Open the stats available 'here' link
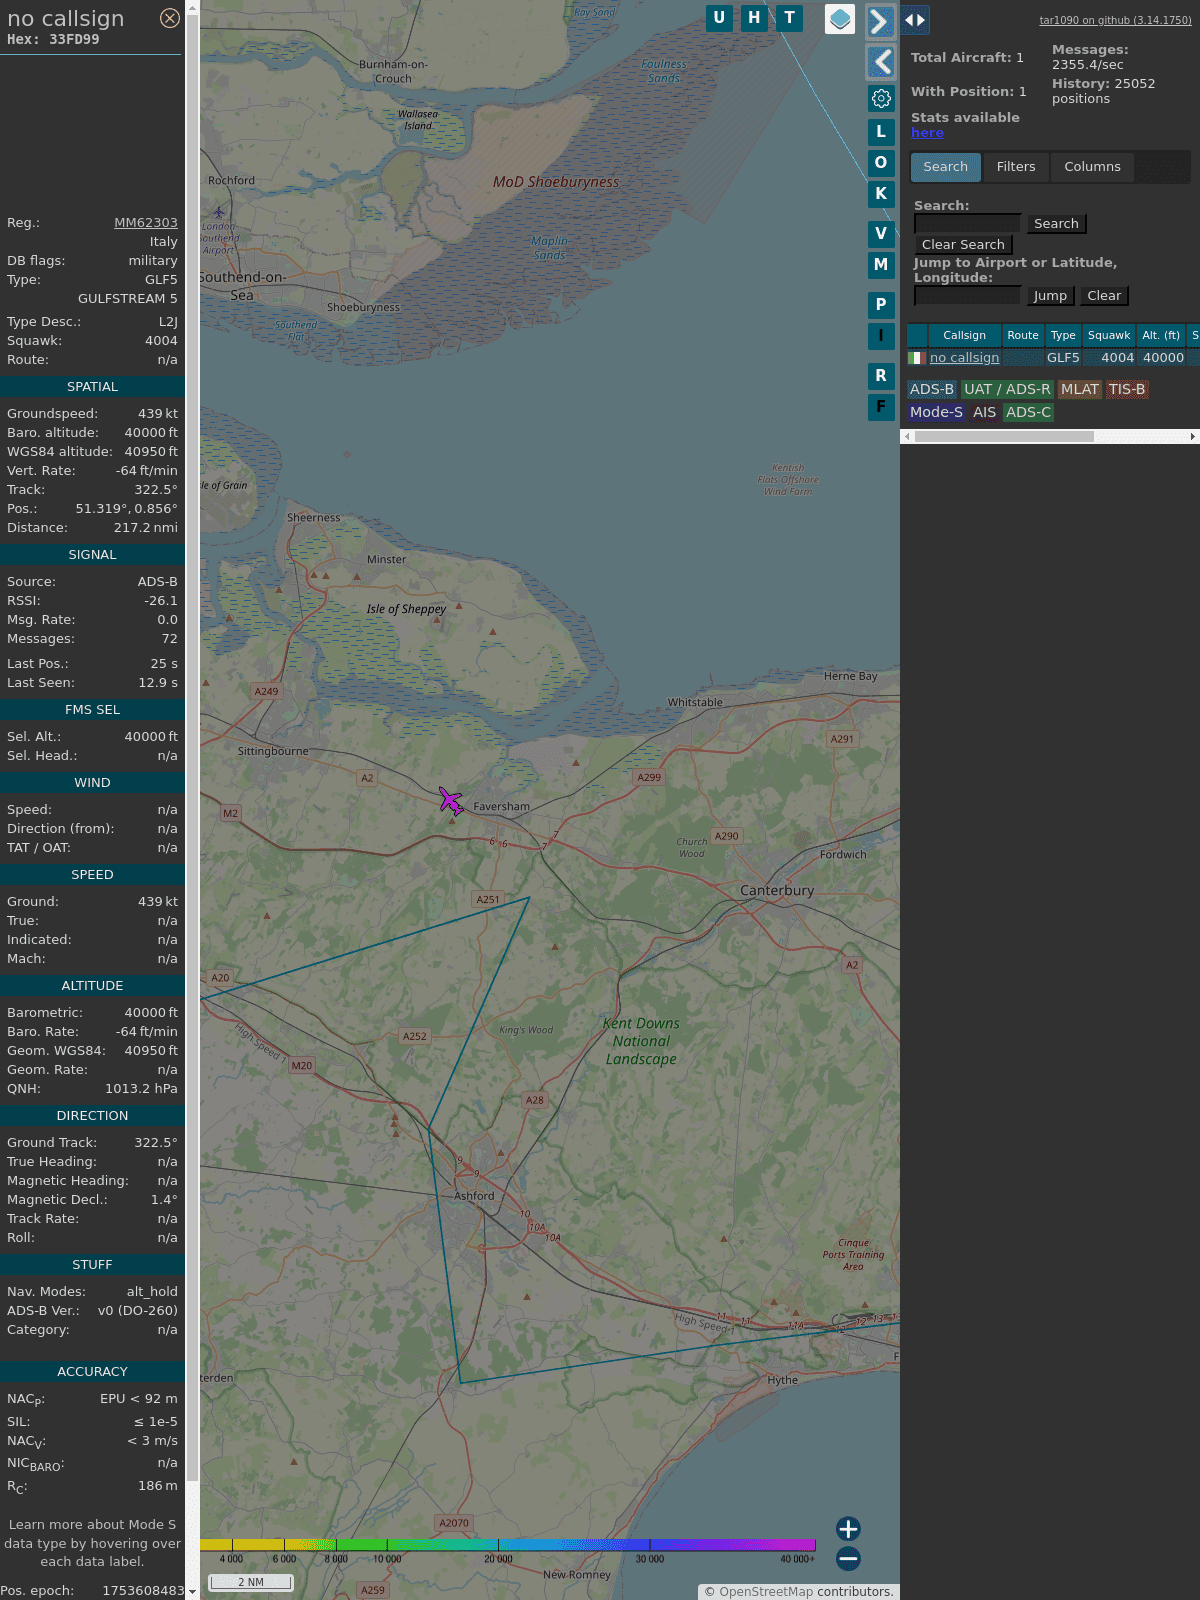1200x1600 pixels. 927,133
